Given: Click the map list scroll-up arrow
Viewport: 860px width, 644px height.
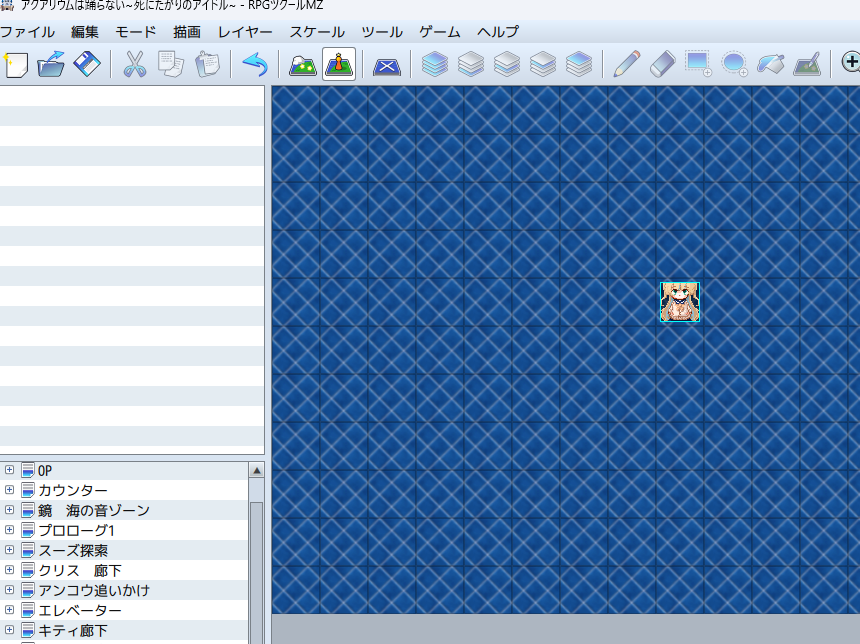Looking at the screenshot, I should coord(256,471).
